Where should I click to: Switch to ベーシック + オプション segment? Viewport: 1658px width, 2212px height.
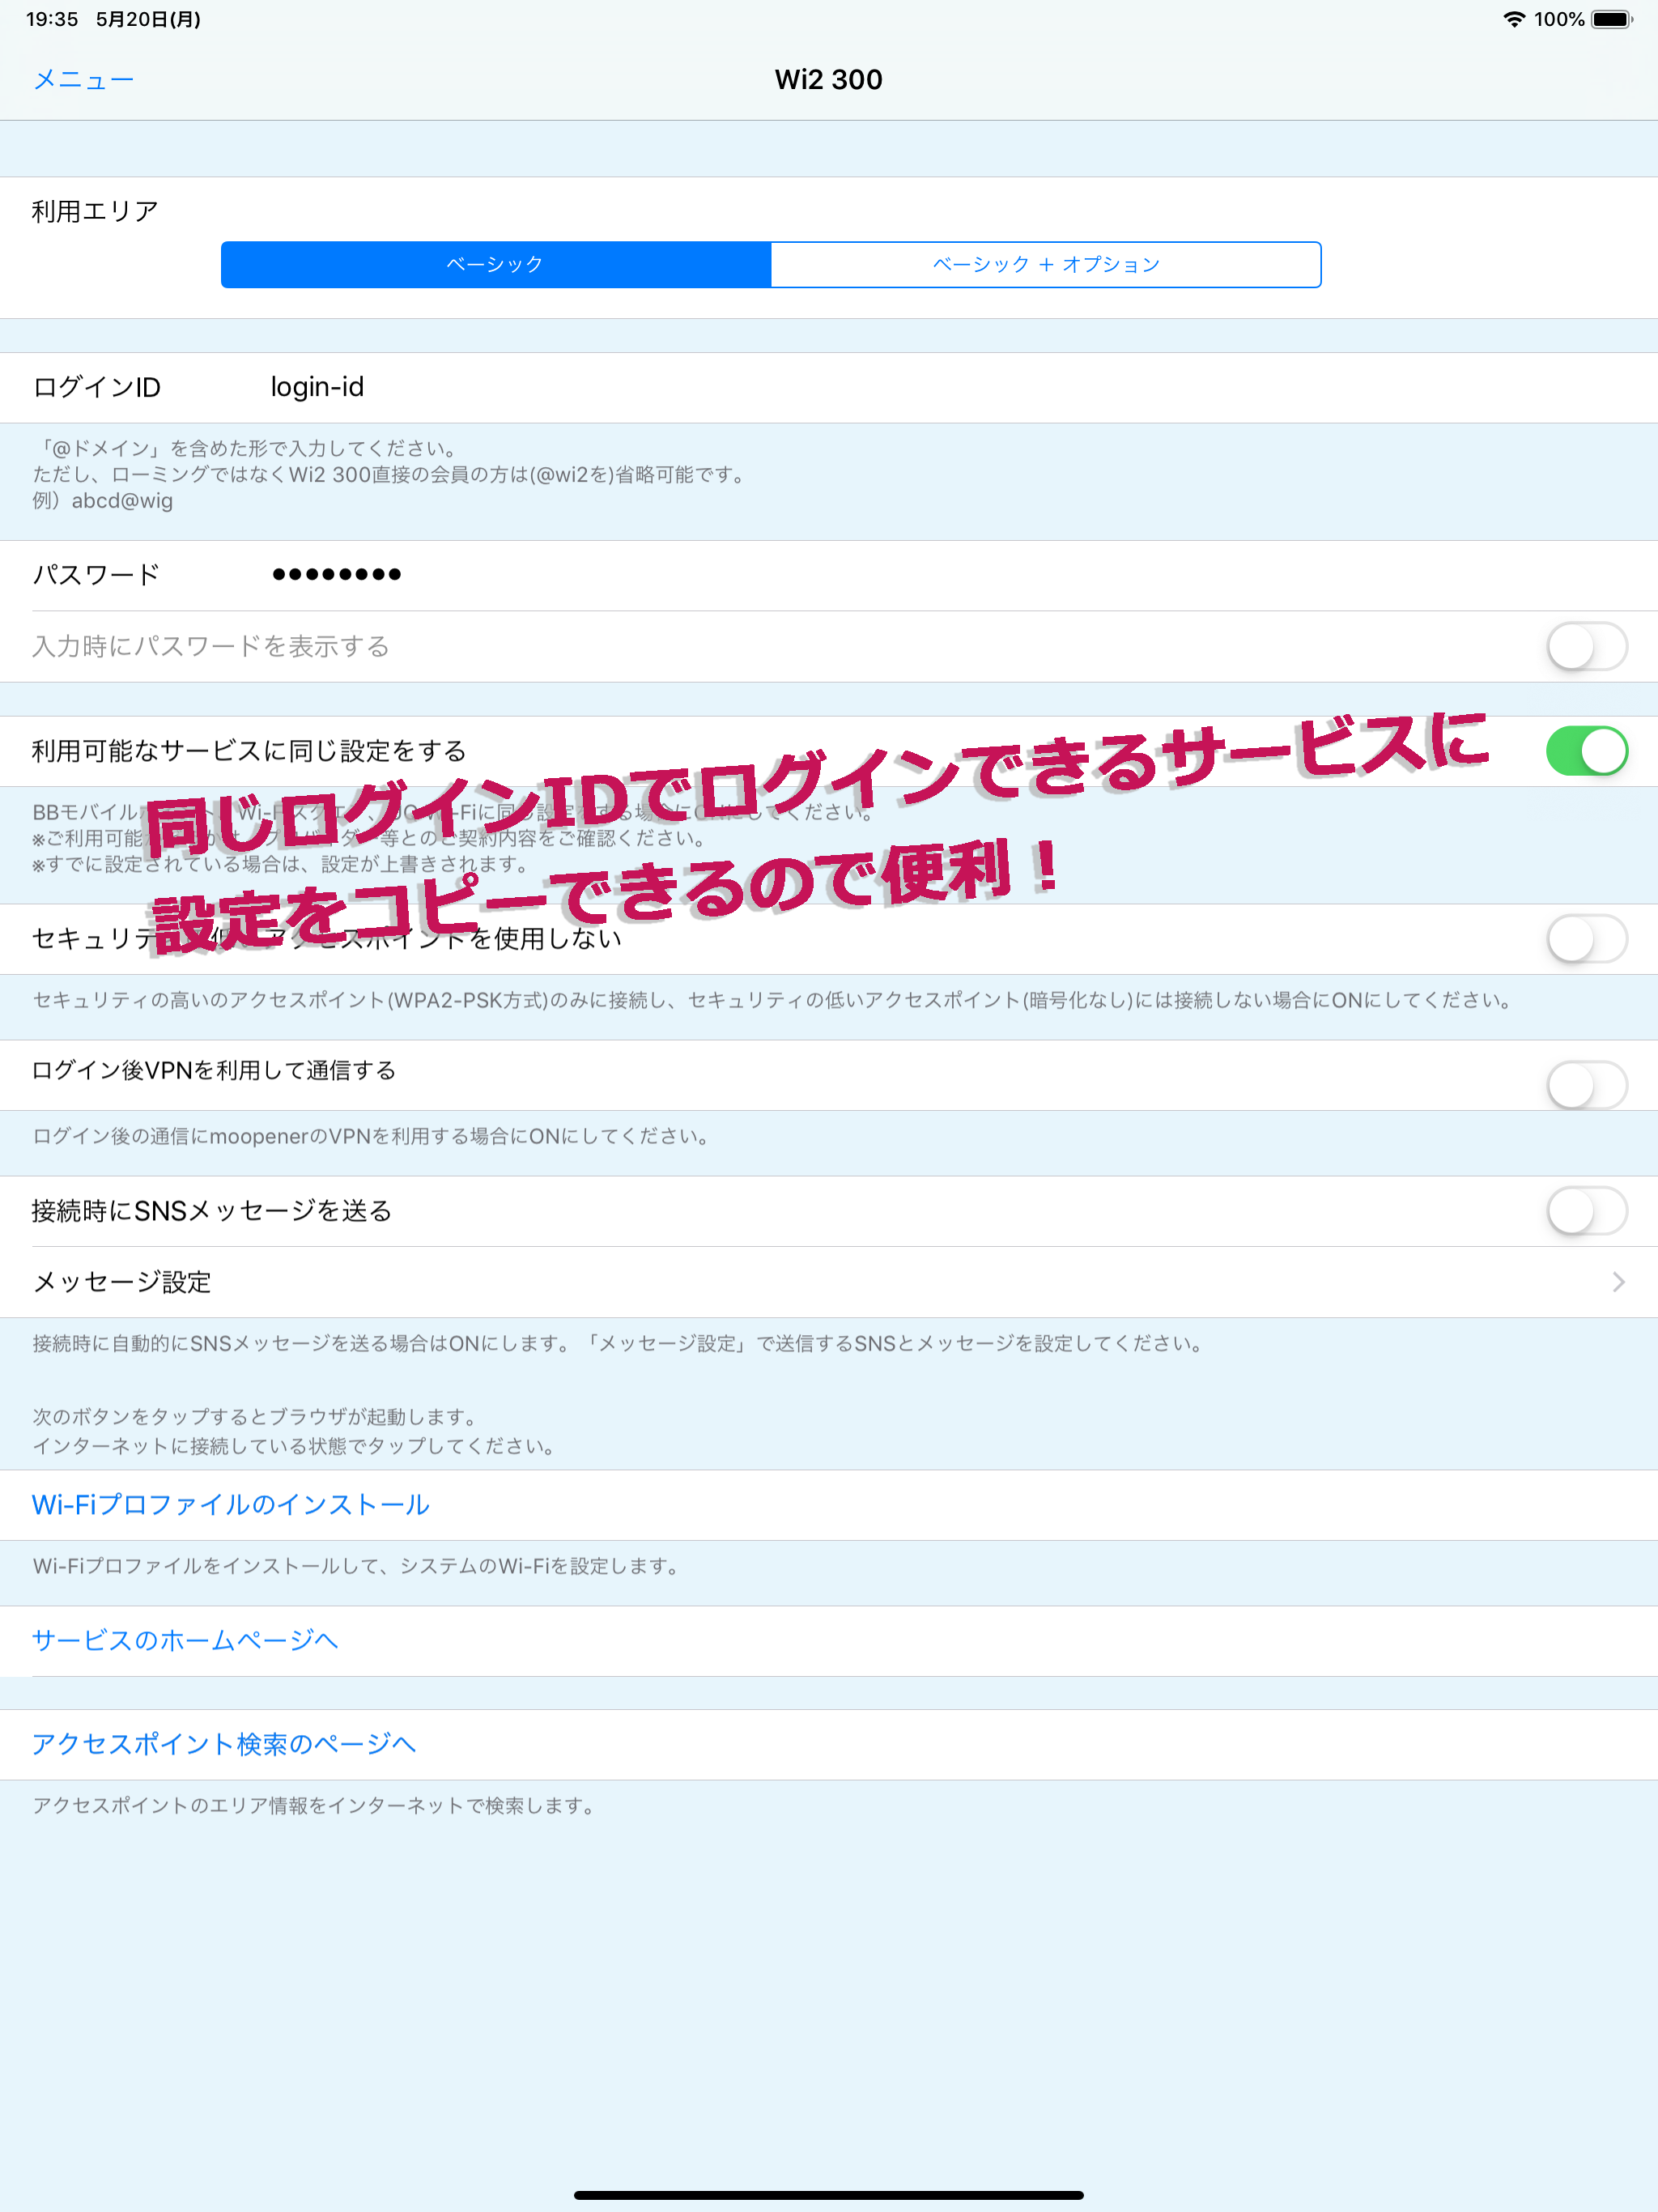point(1046,264)
